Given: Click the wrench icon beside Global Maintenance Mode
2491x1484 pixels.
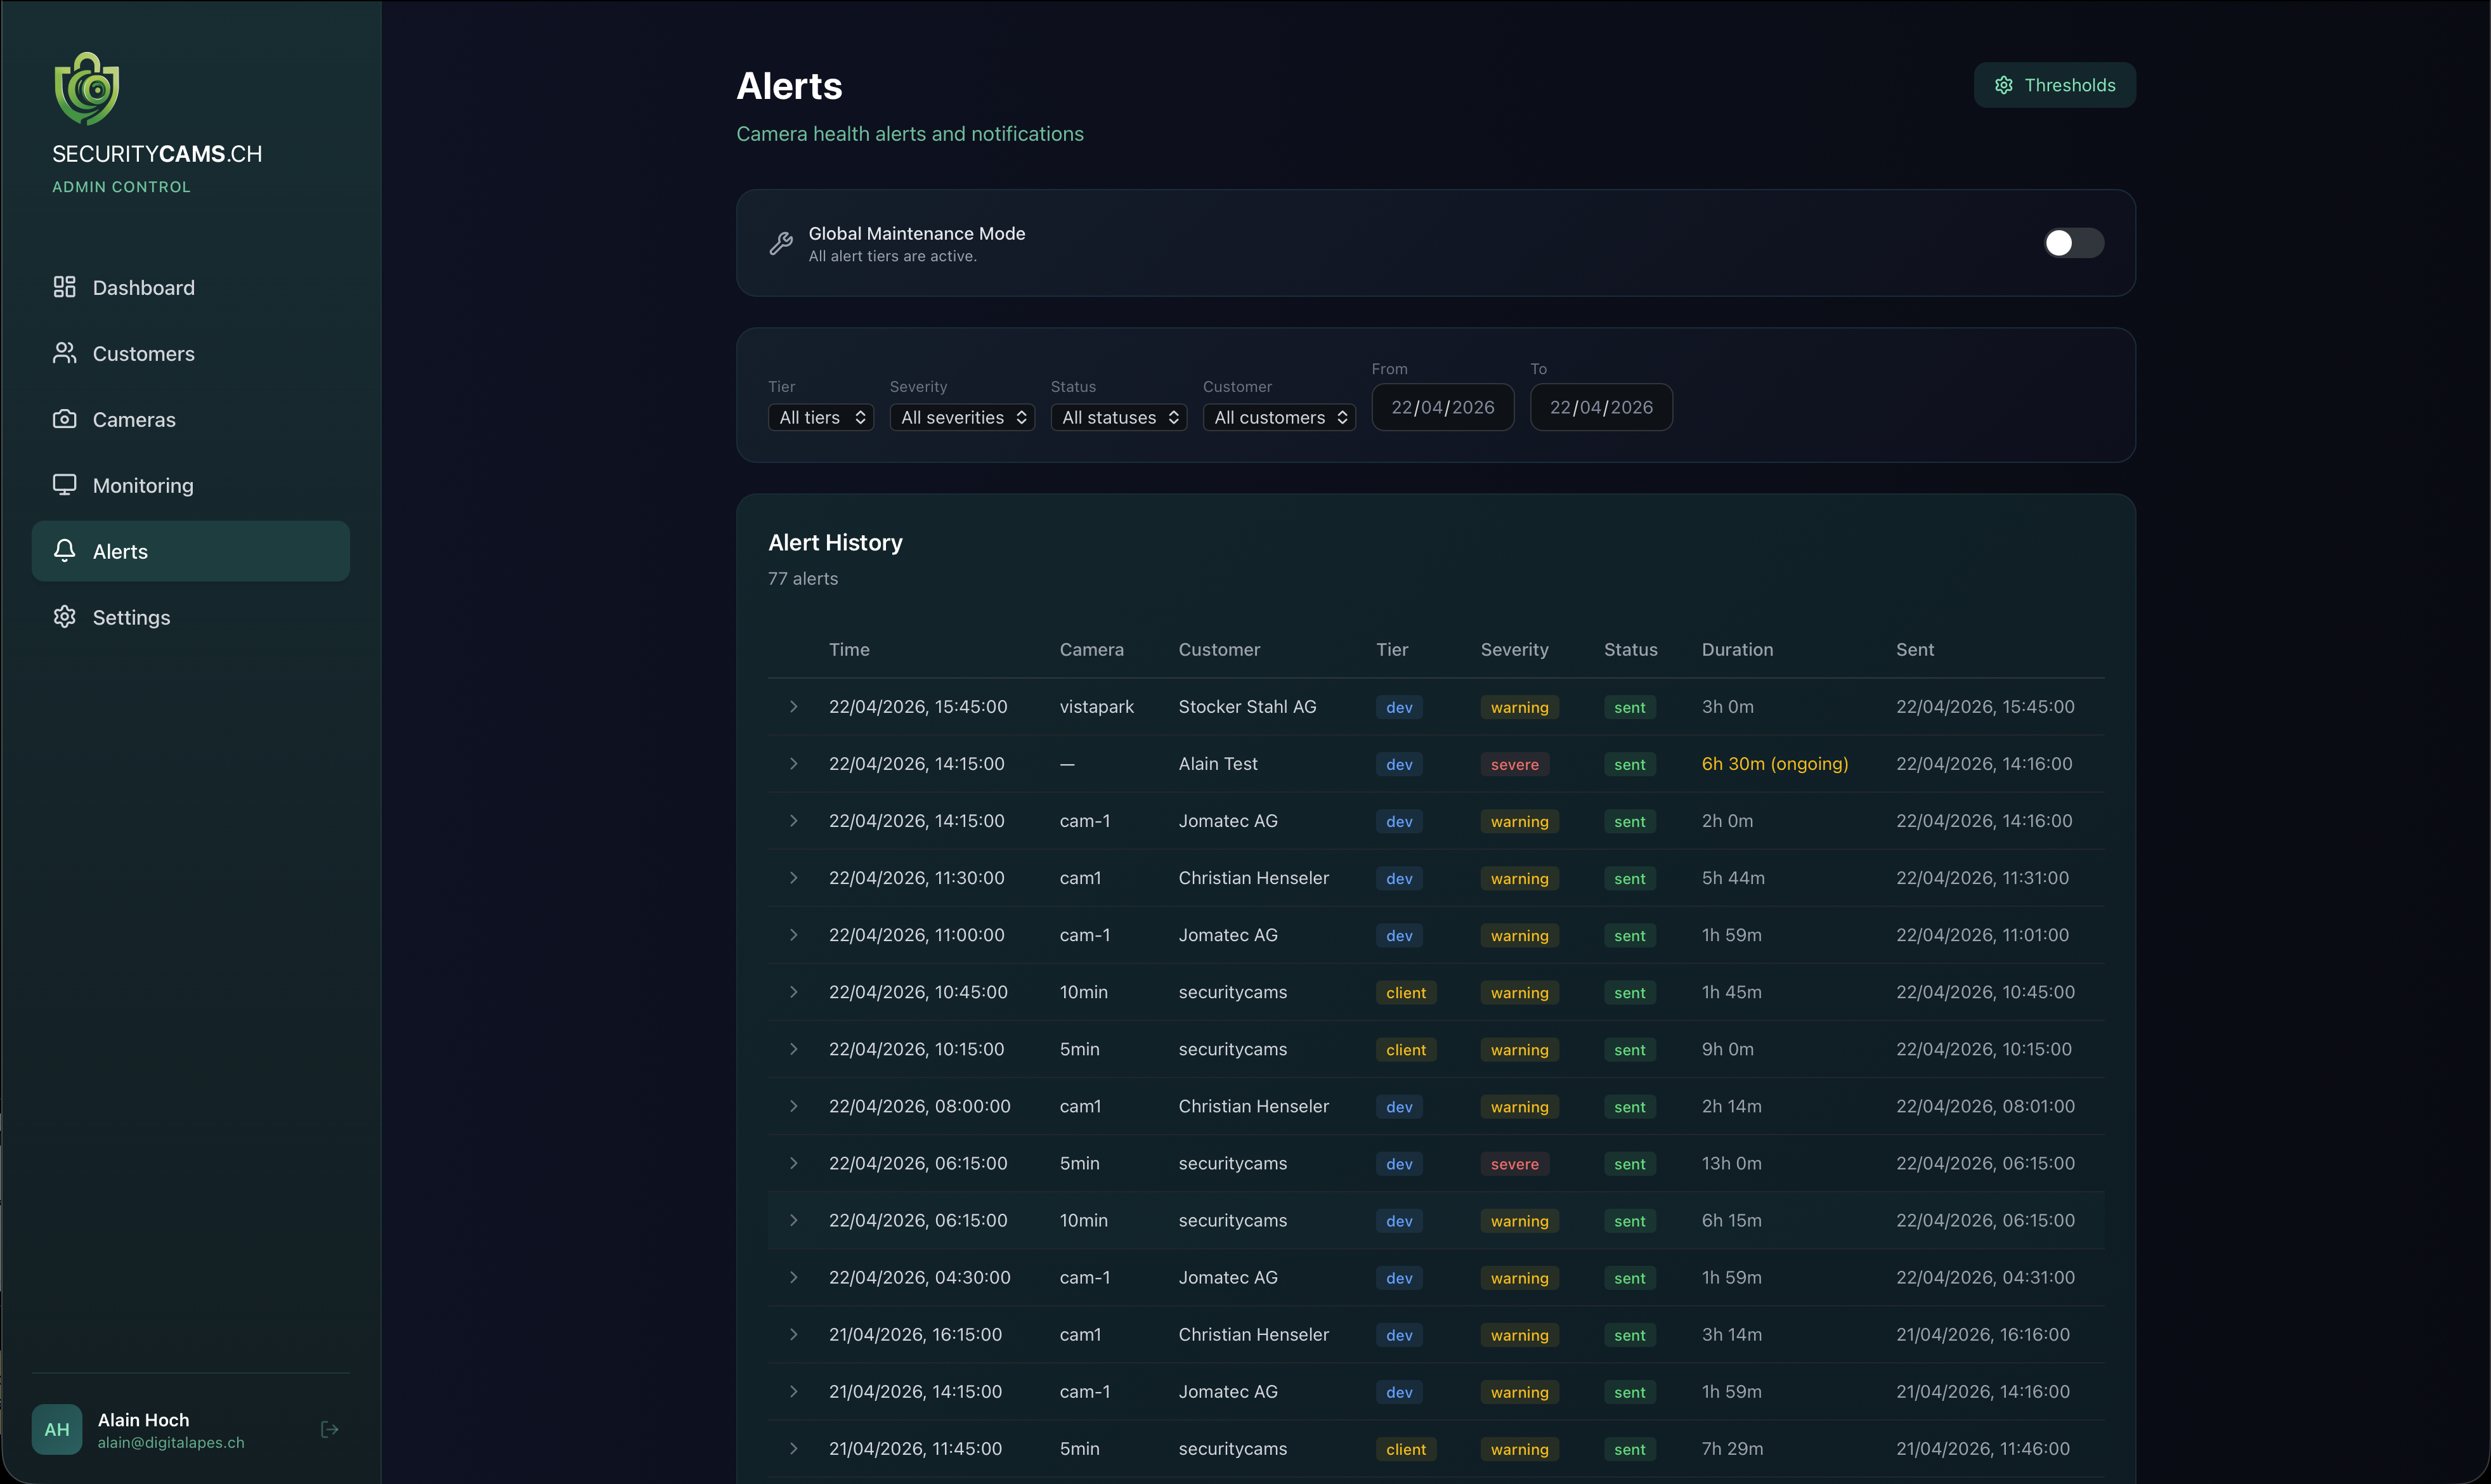Looking at the screenshot, I should point(781,243).
